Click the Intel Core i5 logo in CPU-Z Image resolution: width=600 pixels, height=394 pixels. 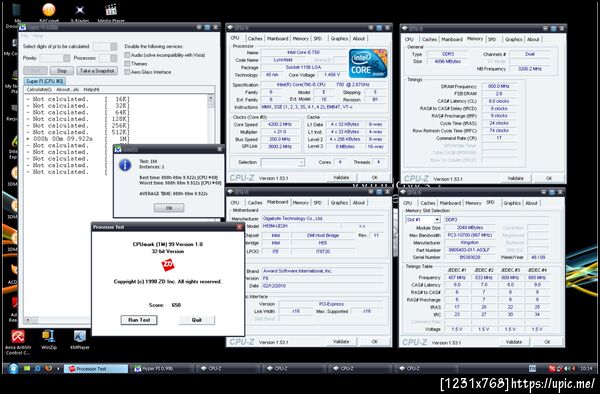point(368,63)
